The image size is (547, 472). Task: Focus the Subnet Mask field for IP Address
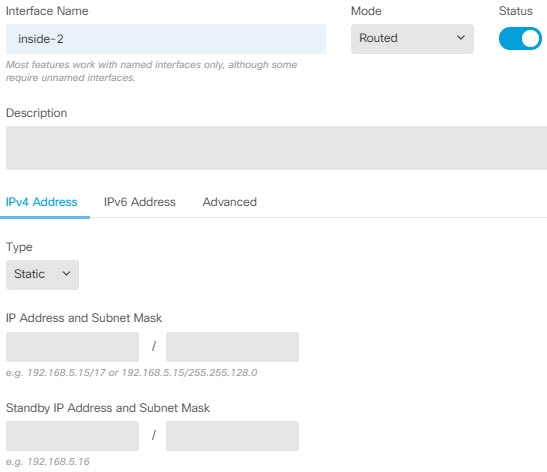click(232, 347)
